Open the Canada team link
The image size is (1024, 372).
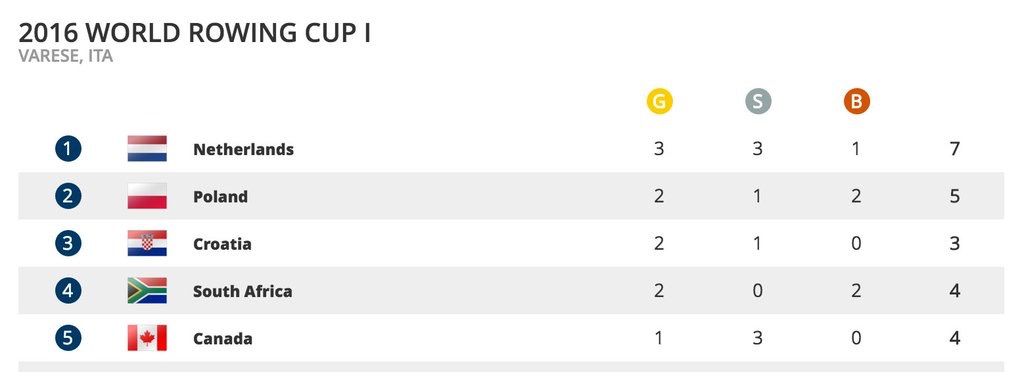coord(222,339)
